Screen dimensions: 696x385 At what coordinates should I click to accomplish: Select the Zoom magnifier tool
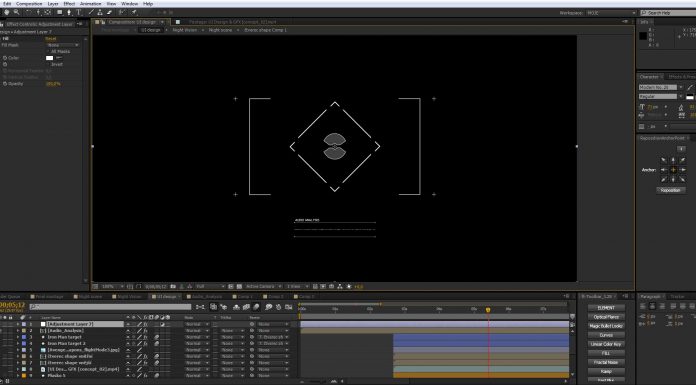16,12
